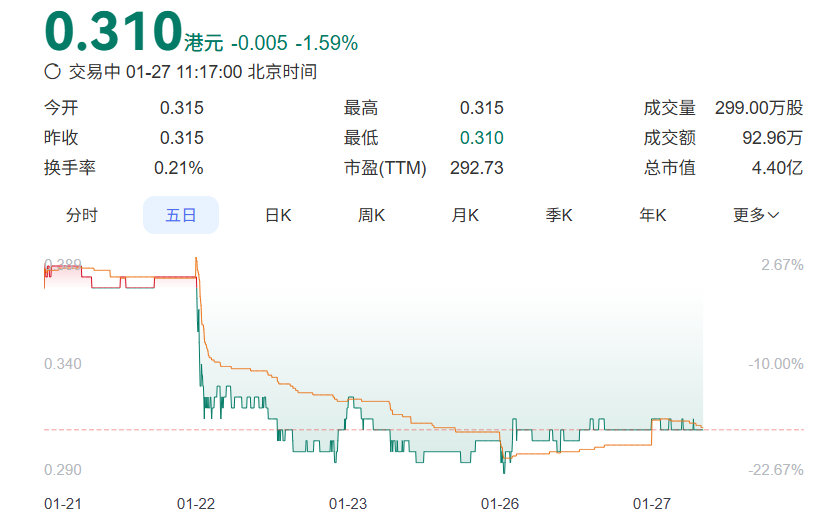Click the trading time 01-27 11:17:00 text

click(184, 72)
